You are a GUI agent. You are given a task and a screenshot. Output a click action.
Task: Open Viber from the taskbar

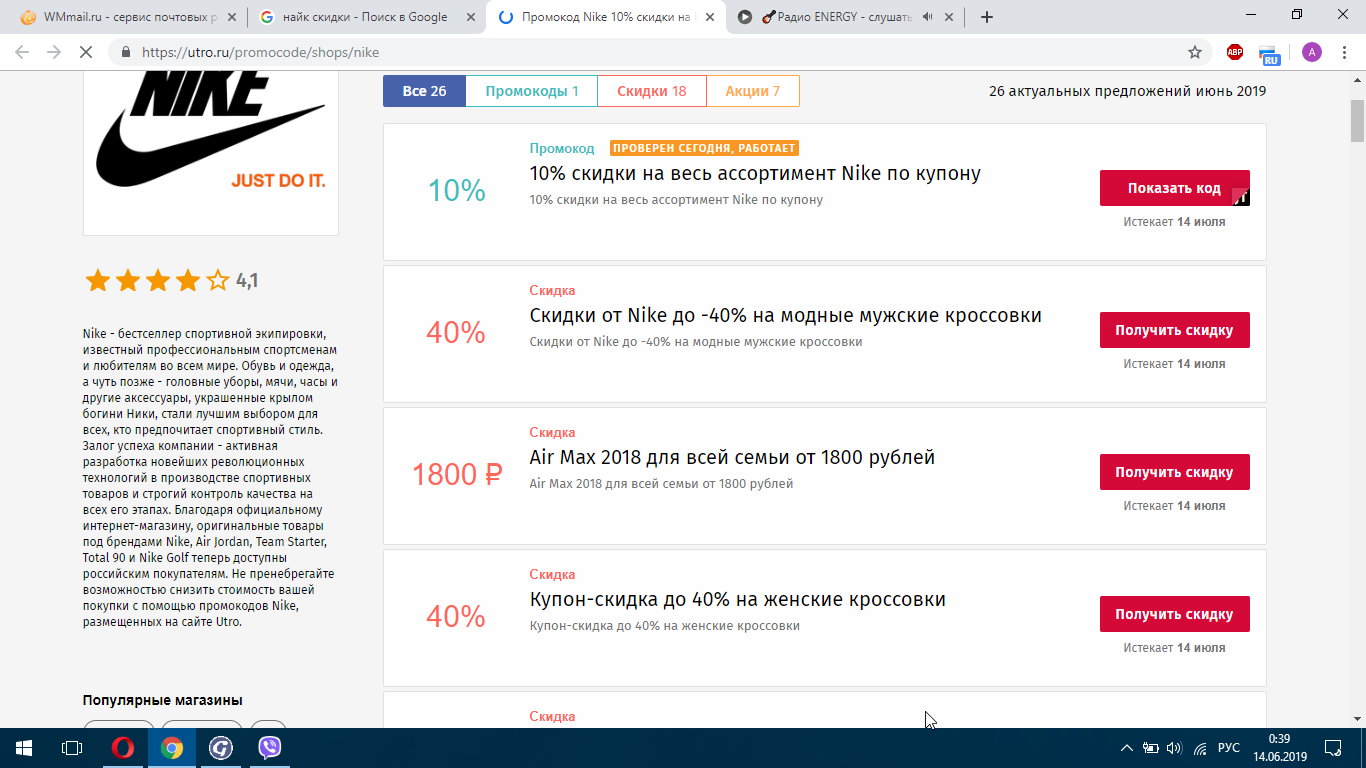[270, 747]
